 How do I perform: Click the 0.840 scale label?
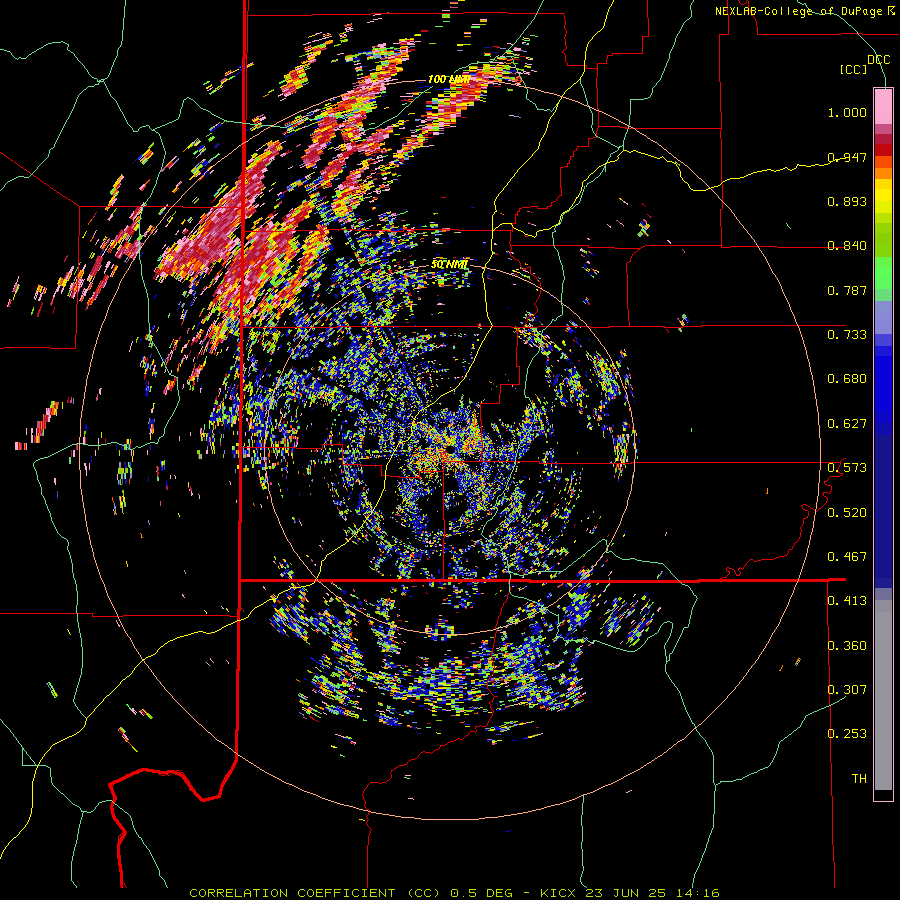pos(847,246)
